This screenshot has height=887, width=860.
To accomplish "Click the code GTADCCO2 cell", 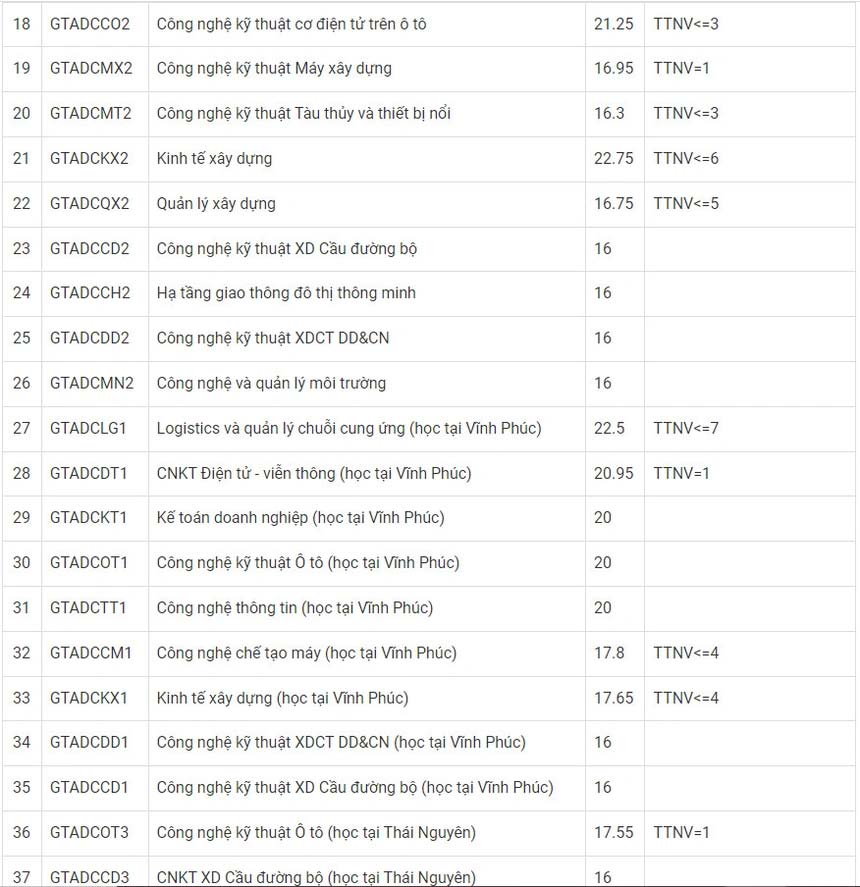I will pyautogui.click(x=90, y=24).
